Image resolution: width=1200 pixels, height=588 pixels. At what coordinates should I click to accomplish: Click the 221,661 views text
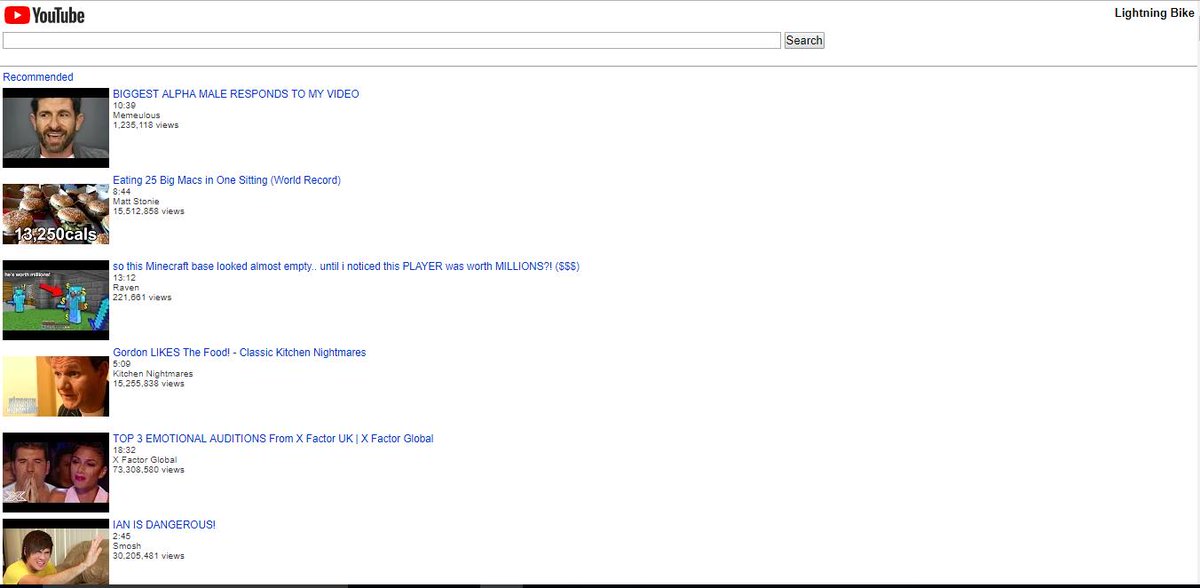[x=142, y=297]
